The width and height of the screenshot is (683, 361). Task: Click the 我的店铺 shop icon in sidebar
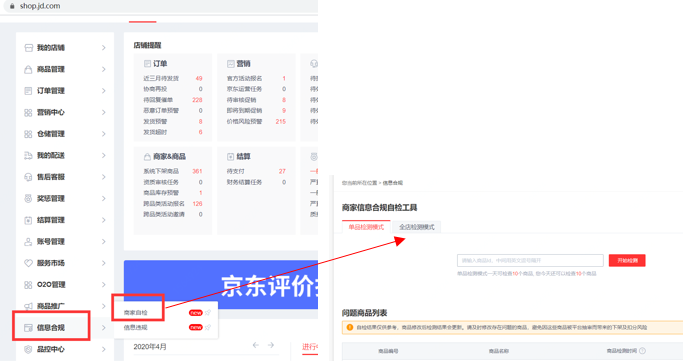pyautogui.click(x=28, y=48)
